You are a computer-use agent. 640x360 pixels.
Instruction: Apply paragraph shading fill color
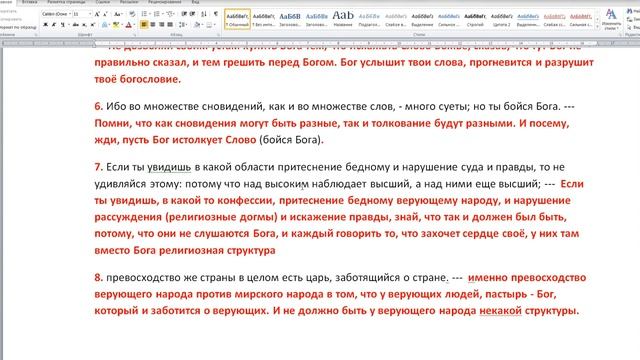(197, 25)
